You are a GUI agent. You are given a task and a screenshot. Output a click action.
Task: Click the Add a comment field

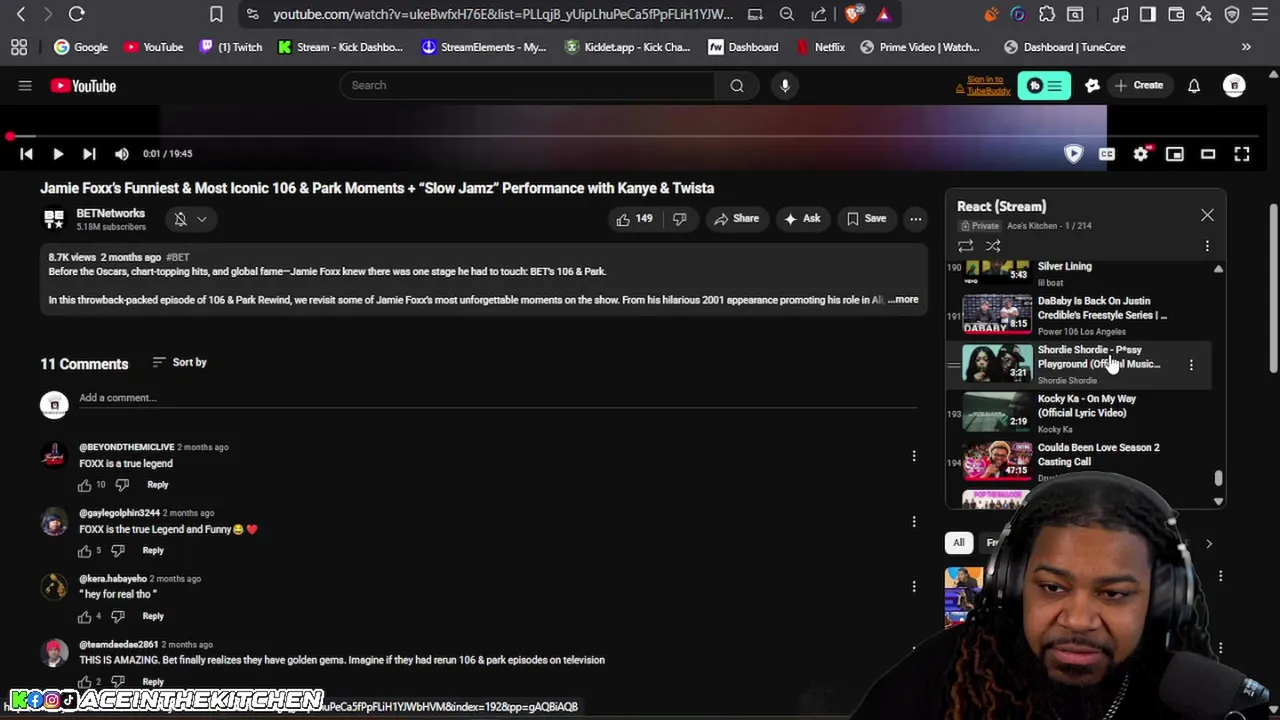[498, 398]
